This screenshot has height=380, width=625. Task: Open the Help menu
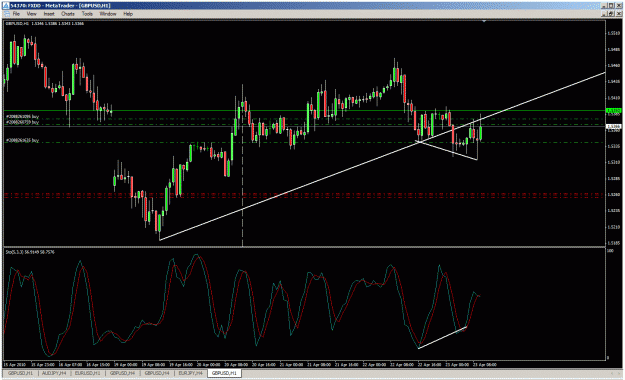tap(128, 14)
